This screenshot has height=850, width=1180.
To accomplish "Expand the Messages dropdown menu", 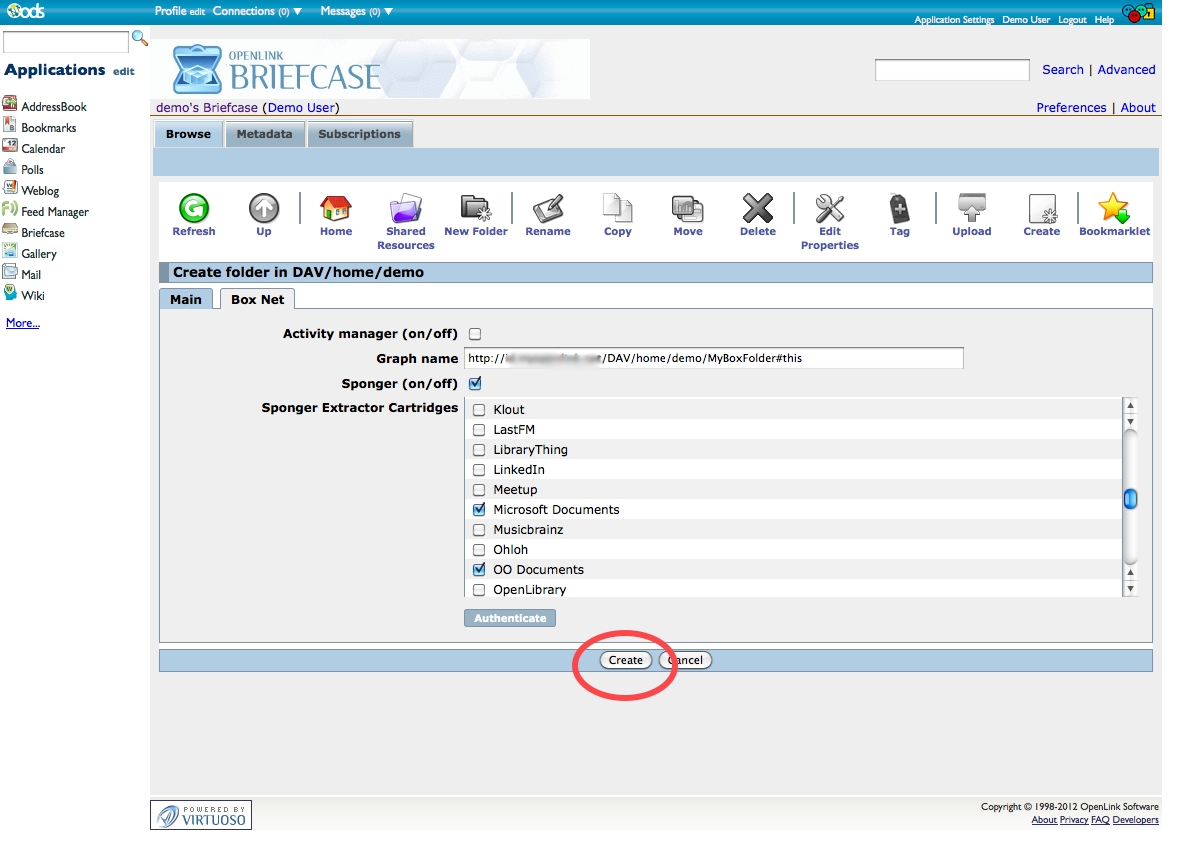I will coord(356,12).
